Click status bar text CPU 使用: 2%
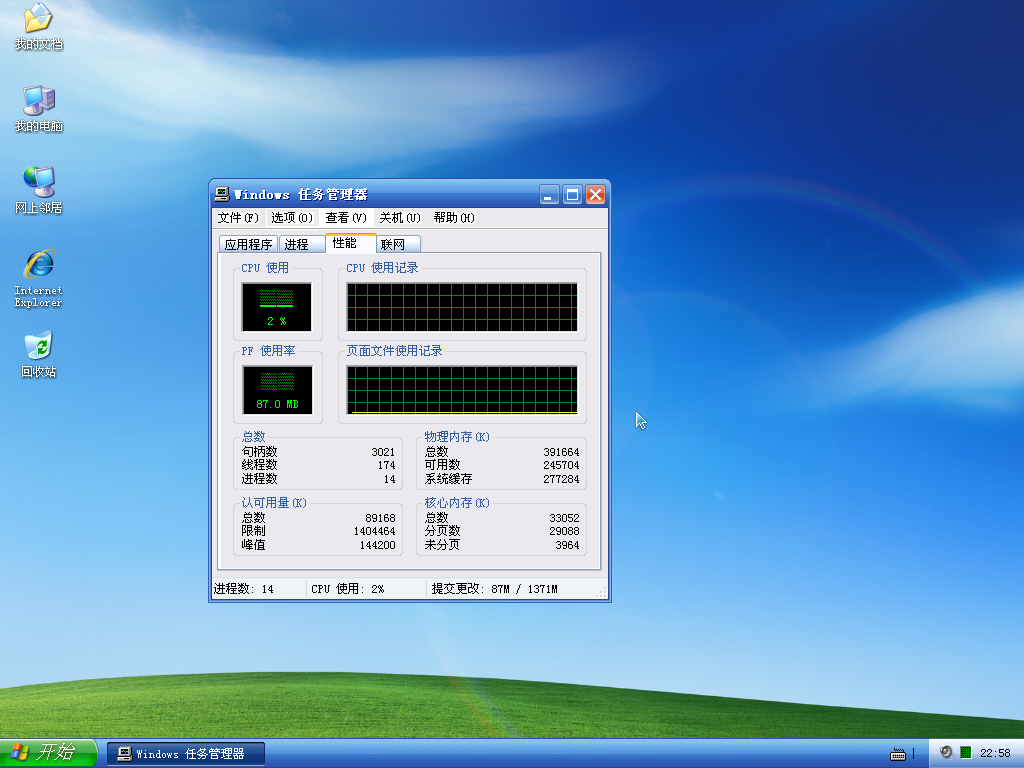This screenshot has height=768, width=1024. [347, 589]
